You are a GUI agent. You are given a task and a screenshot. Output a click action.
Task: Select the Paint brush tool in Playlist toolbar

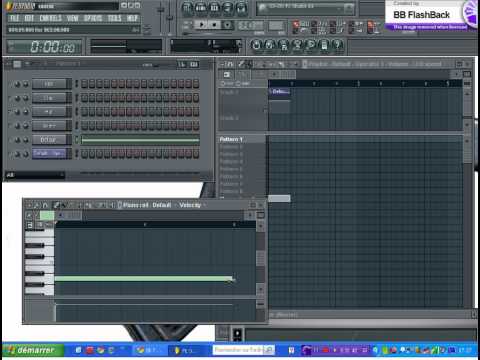pyautogui.click(x=249, y=64)
